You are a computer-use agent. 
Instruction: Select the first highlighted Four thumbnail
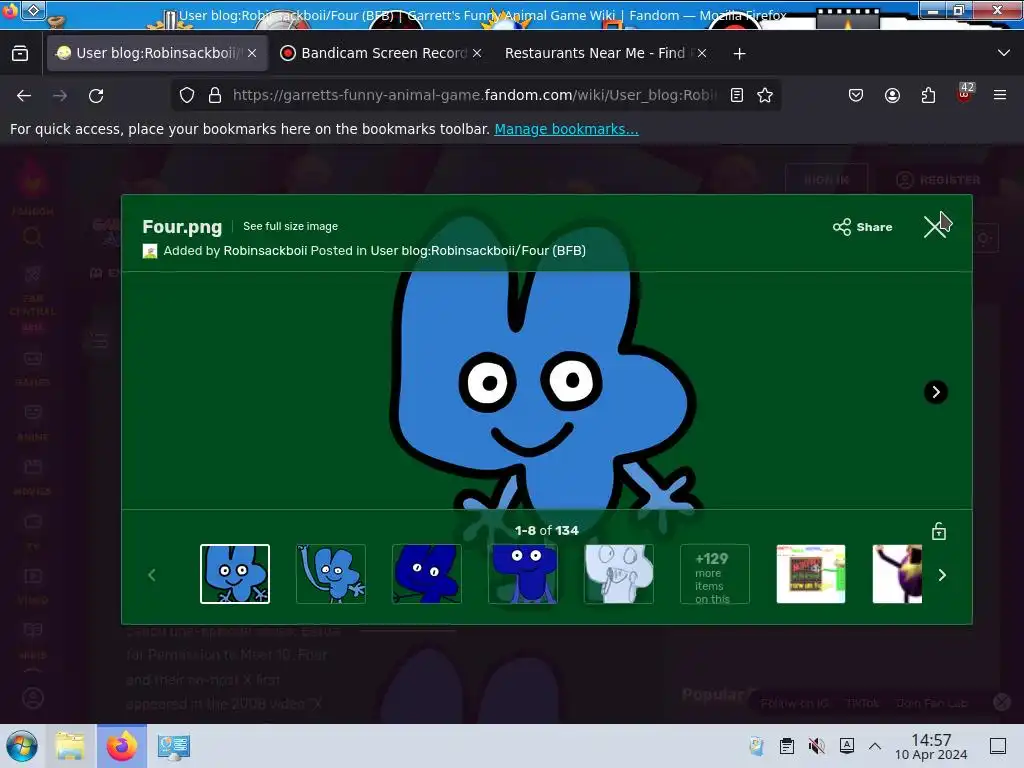(235, 574)
